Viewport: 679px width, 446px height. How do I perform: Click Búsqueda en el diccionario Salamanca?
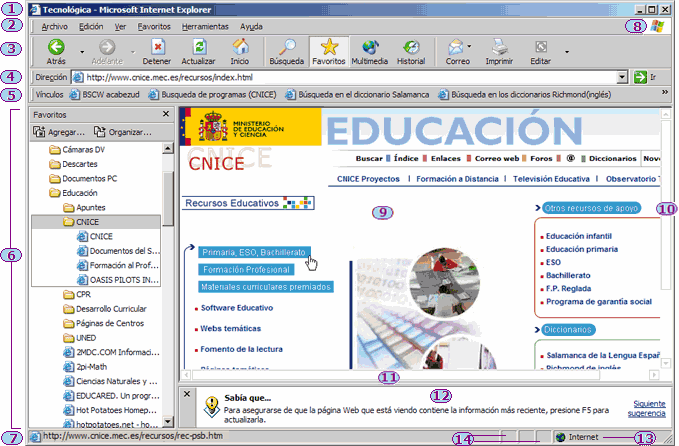click(x=357, y=94)
